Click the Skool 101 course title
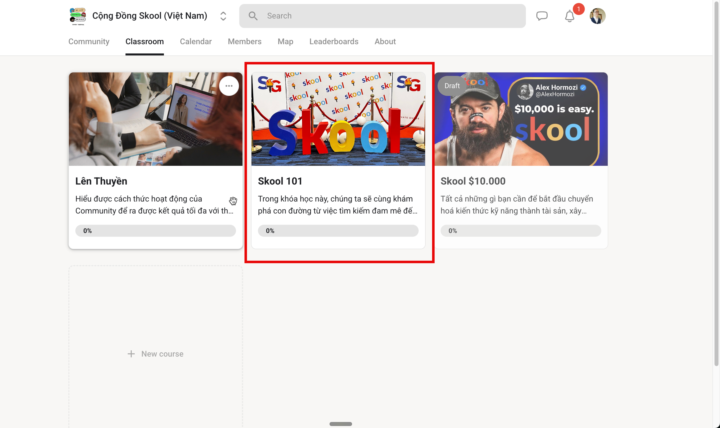This screenshot has height=428, width=720. tap(280, 181)
